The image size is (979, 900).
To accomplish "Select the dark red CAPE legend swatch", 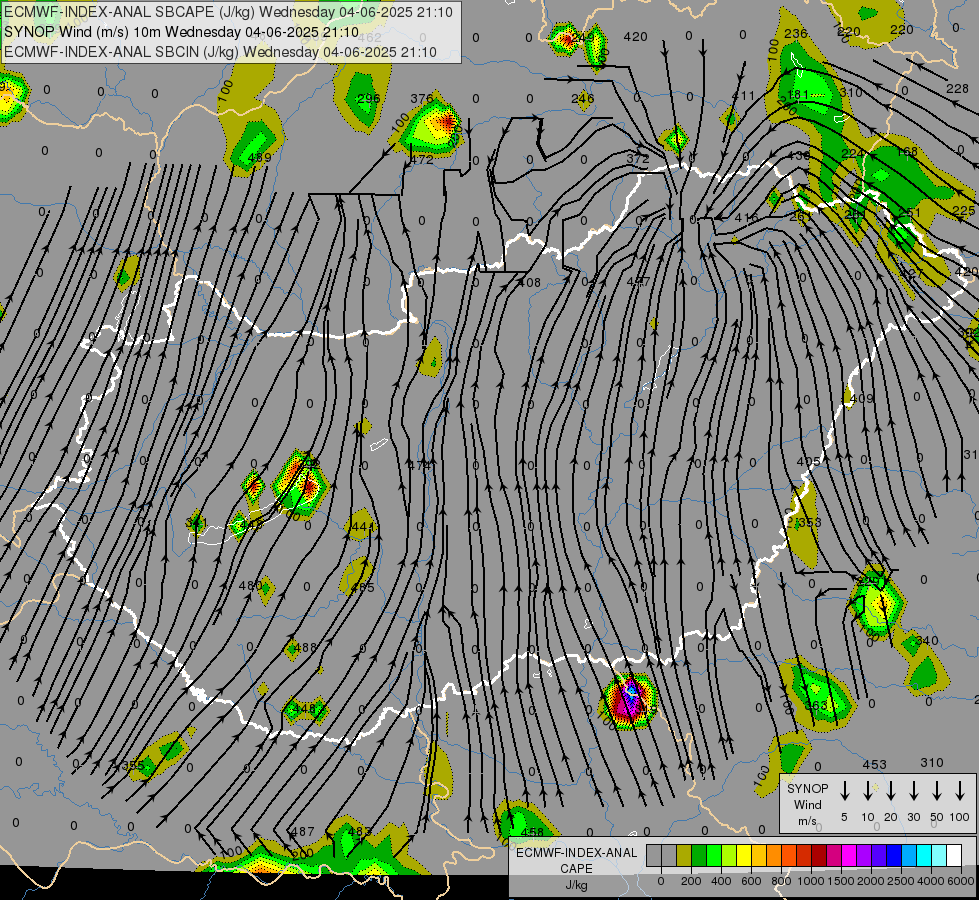I will pyautogui.click(x=819, y=856).
